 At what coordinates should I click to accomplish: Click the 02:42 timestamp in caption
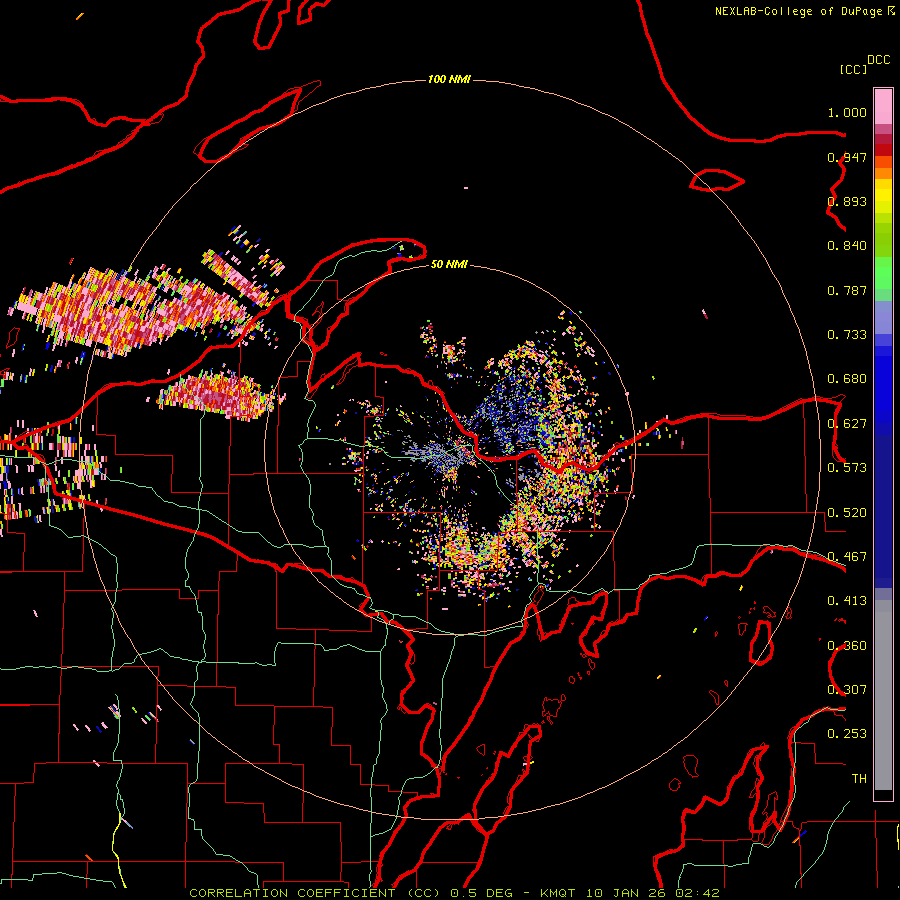click(697, 893)
